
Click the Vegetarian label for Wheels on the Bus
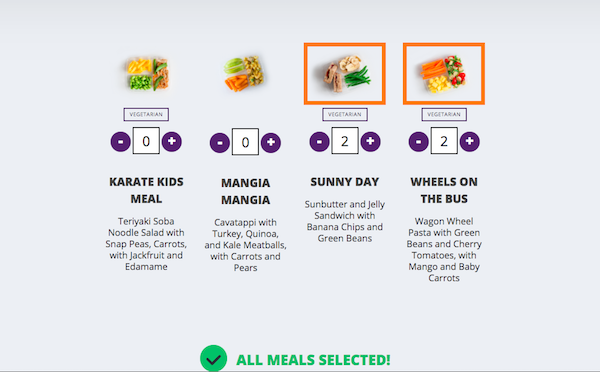coord(444,114)
